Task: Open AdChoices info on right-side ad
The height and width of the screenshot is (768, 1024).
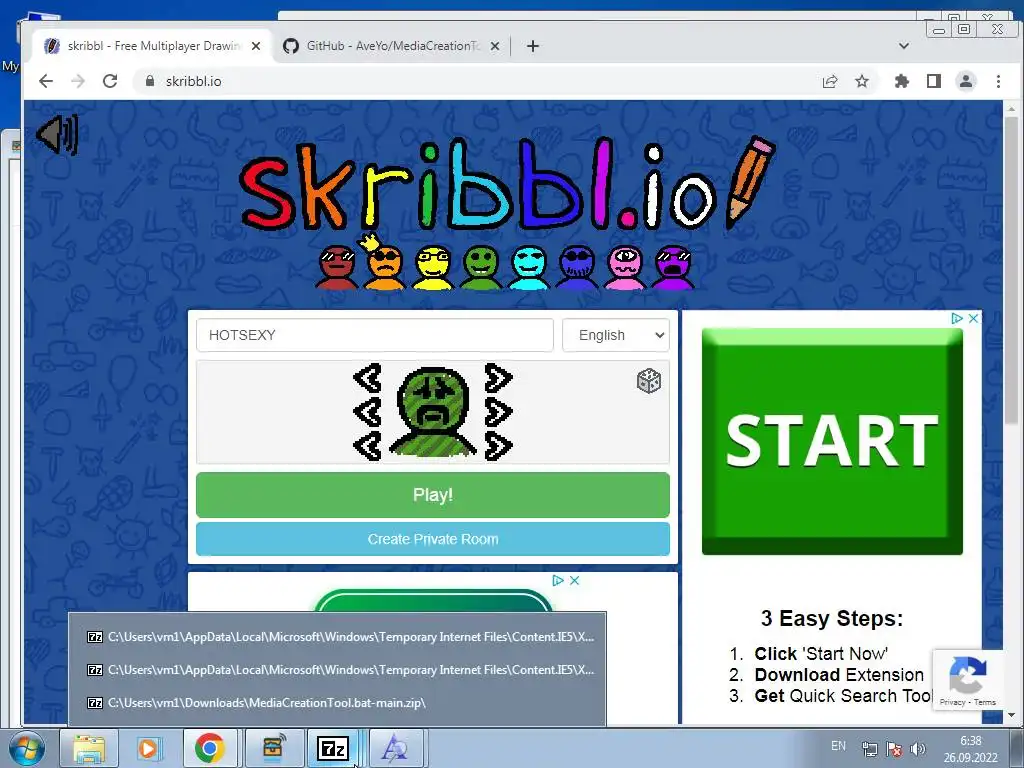Action: click(957, 318)
